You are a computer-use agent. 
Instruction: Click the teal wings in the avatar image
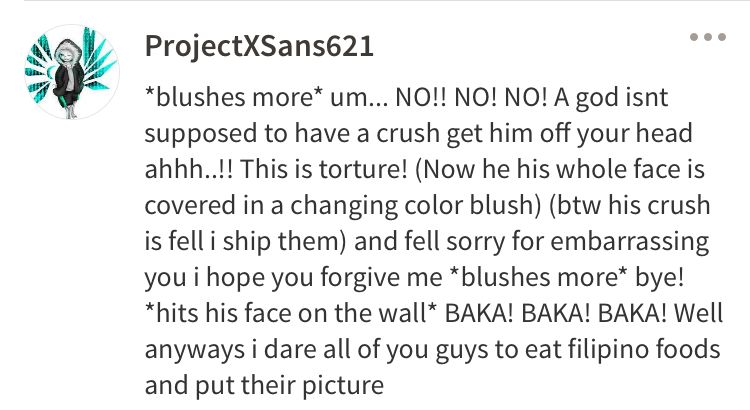(98, 60)
